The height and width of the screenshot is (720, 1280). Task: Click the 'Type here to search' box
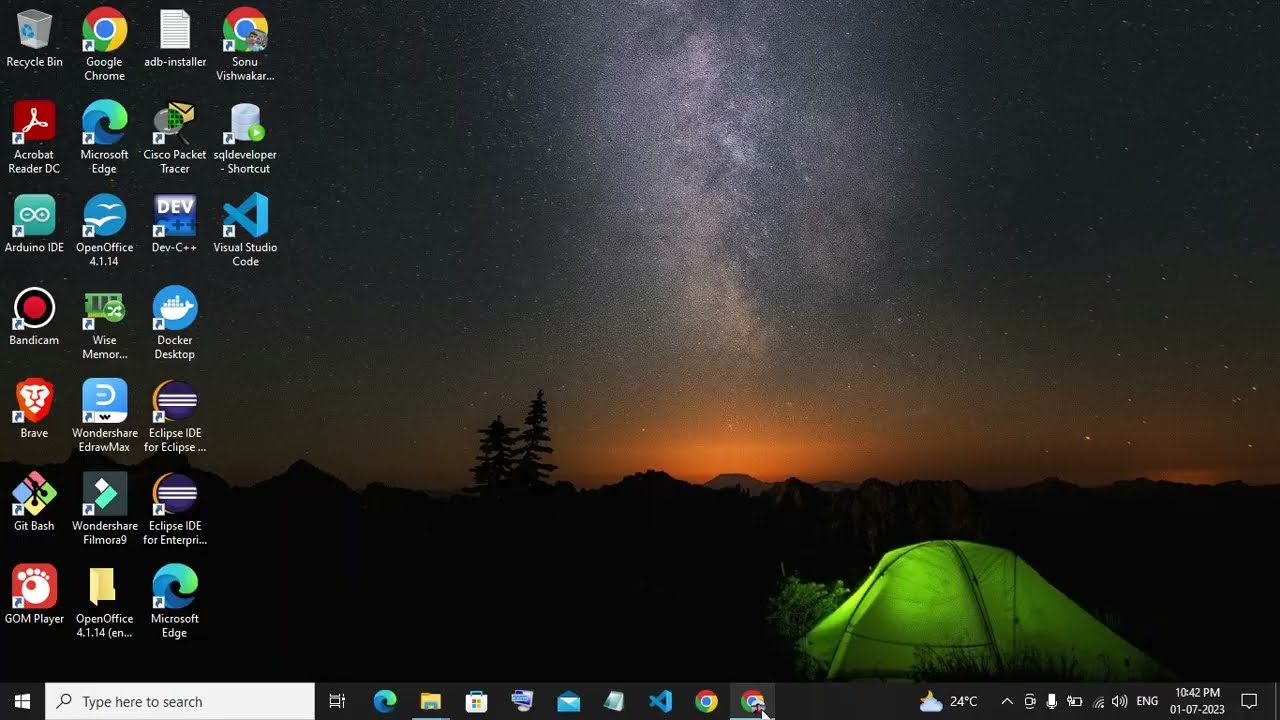coord(180,702)
